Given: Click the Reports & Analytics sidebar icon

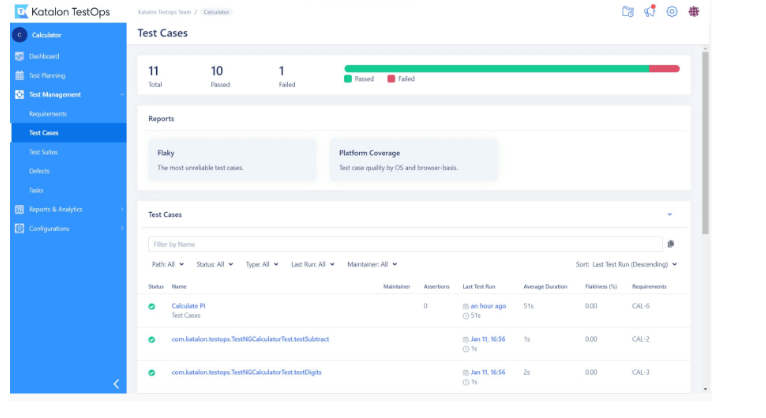Looking at the screenshot, I should [x=19, y=209].
